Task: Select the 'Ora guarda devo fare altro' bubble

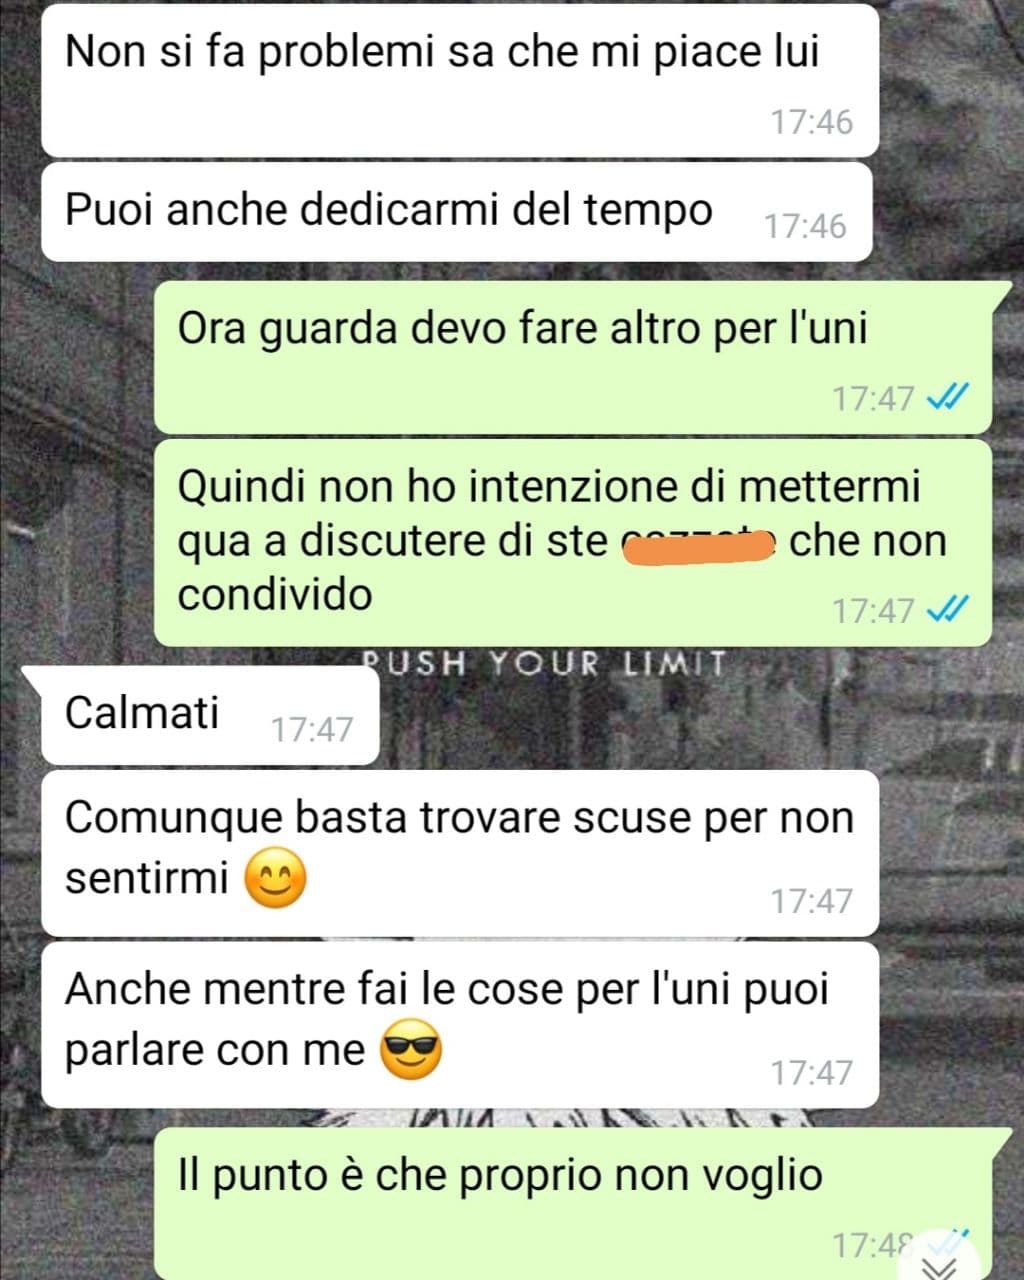Action: 572,357
